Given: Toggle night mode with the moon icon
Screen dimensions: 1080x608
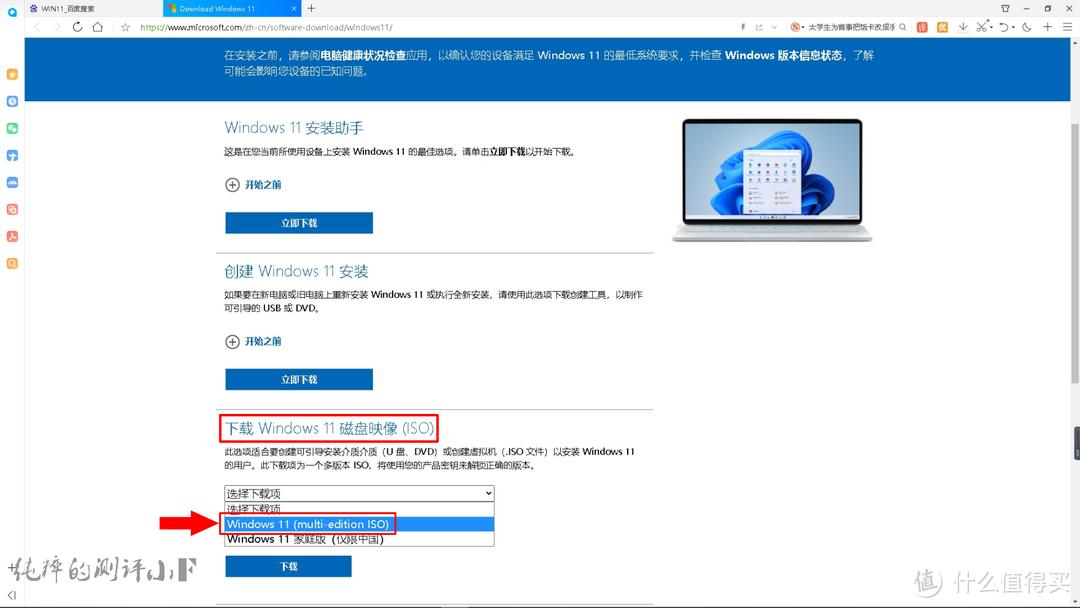Looking at the screenshot, I should click(x=1027, y=27).
